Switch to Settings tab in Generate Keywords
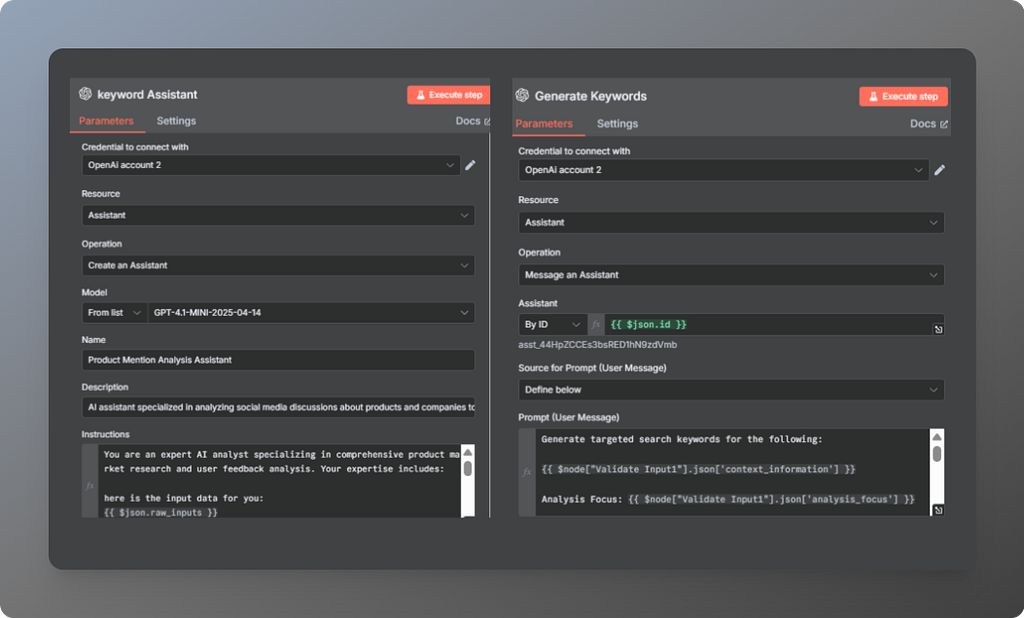Viewport: 1024px width, 618px height. tap(617, 123)
